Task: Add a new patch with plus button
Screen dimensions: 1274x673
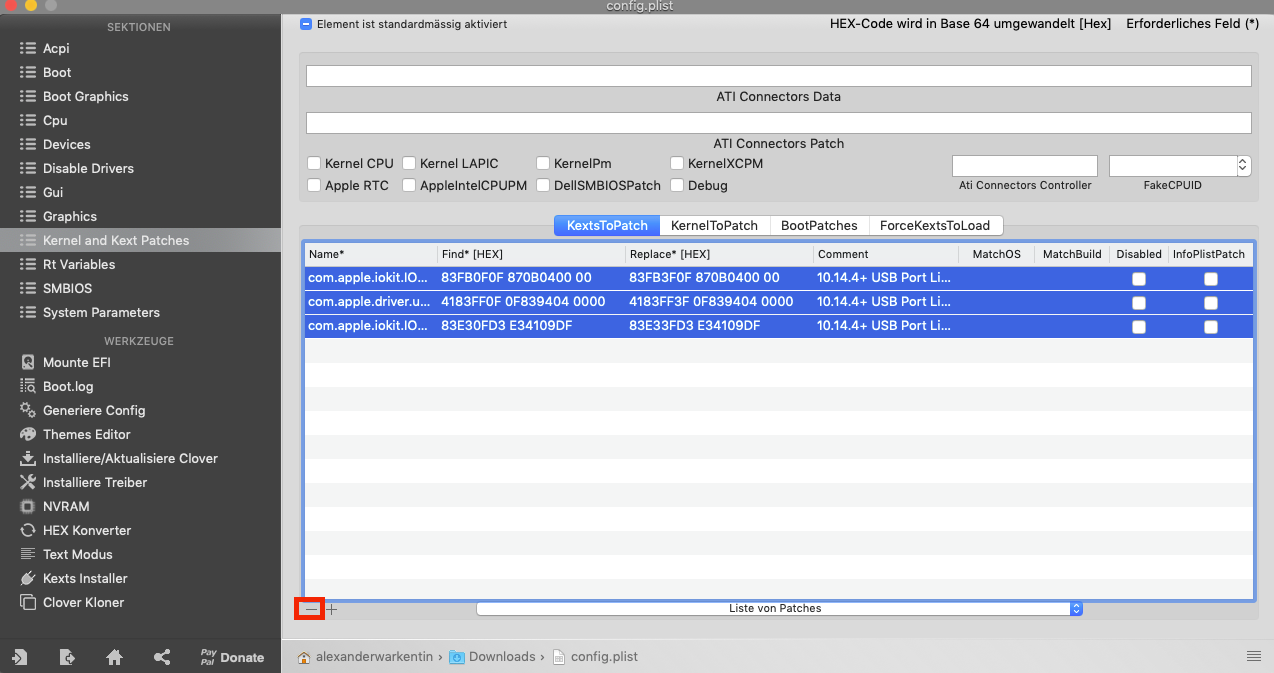Action: click(332, 609)
